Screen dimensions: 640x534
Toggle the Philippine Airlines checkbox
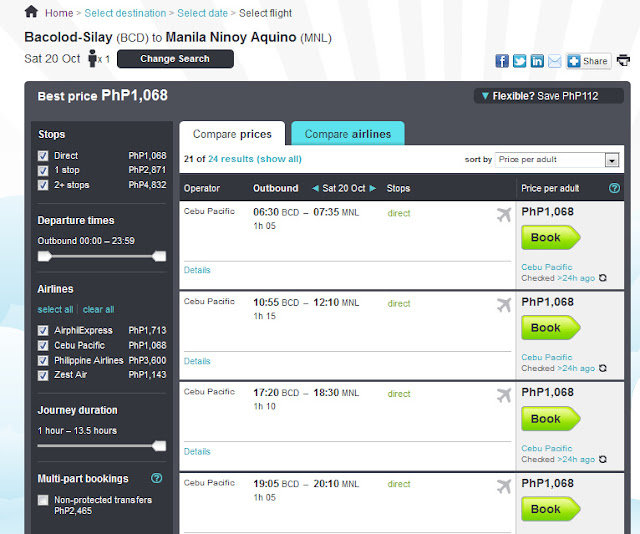[x=43, y=361]
